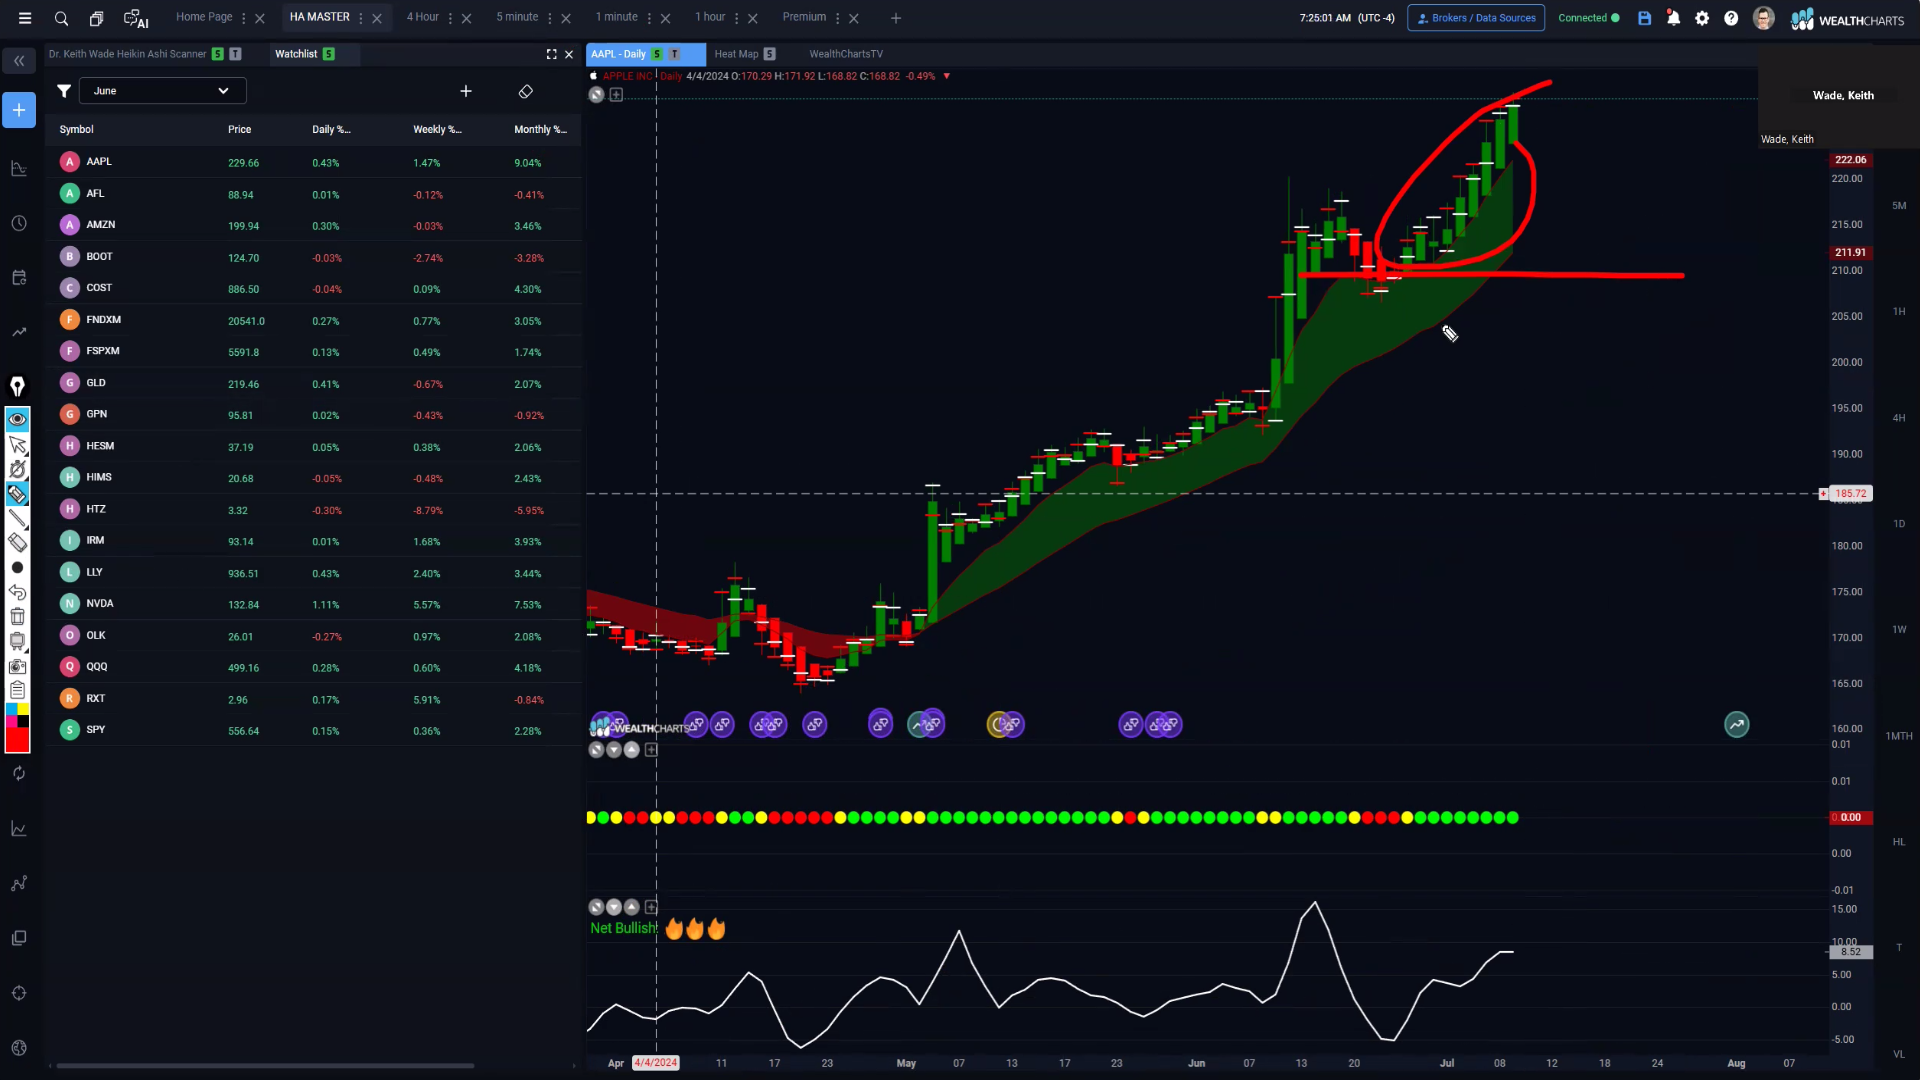The image size is (1920, 1080).
Task: Open the 4 Hour workspace tab
Action: coord(423,17)
